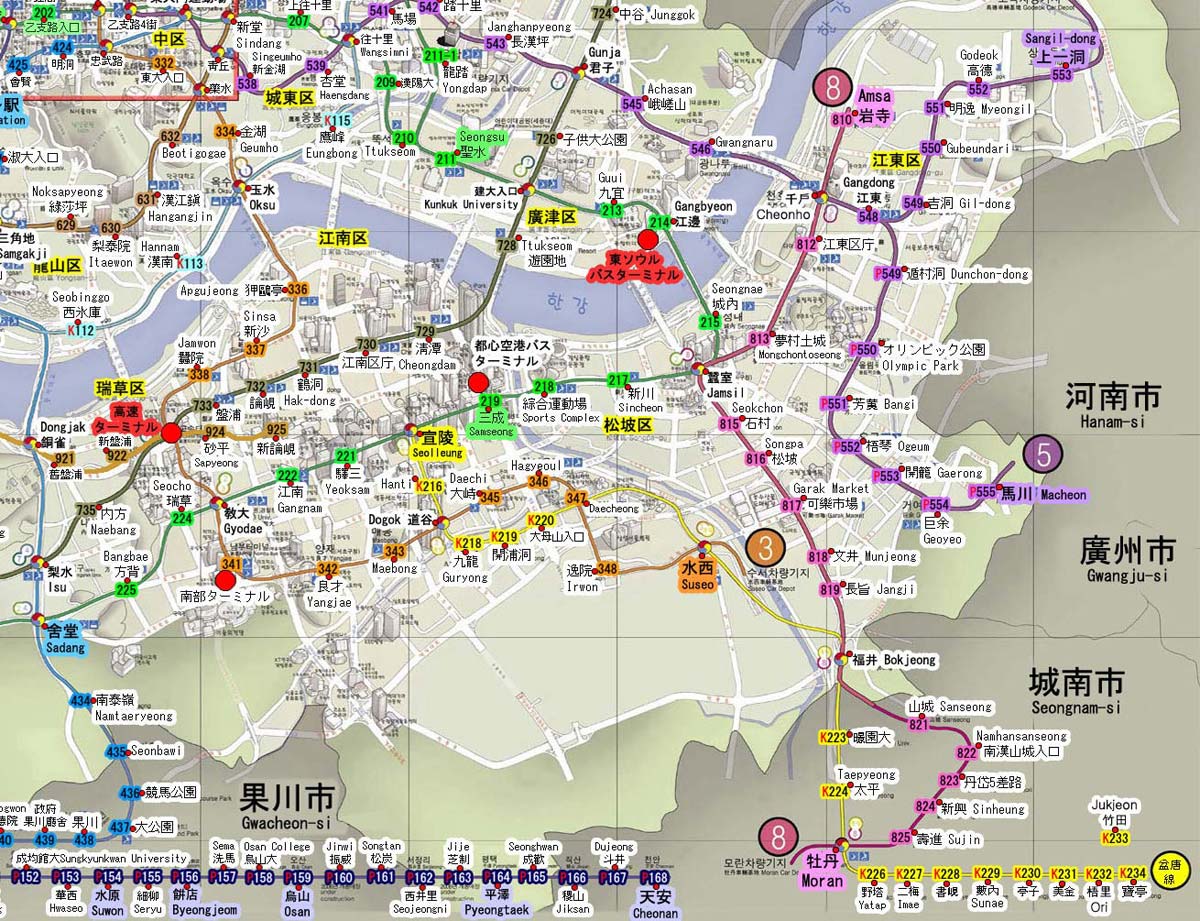Click the Cheonan station label
Viewport: 1200px width, 921px height.
pyautogui.click(x=655, y=903)
